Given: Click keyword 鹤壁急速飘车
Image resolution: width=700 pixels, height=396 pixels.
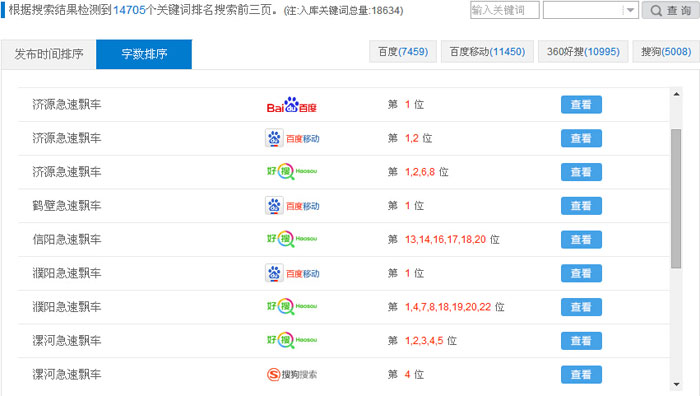Looking at the screenshot, I should pyautogui.click(x=67, y=206).
